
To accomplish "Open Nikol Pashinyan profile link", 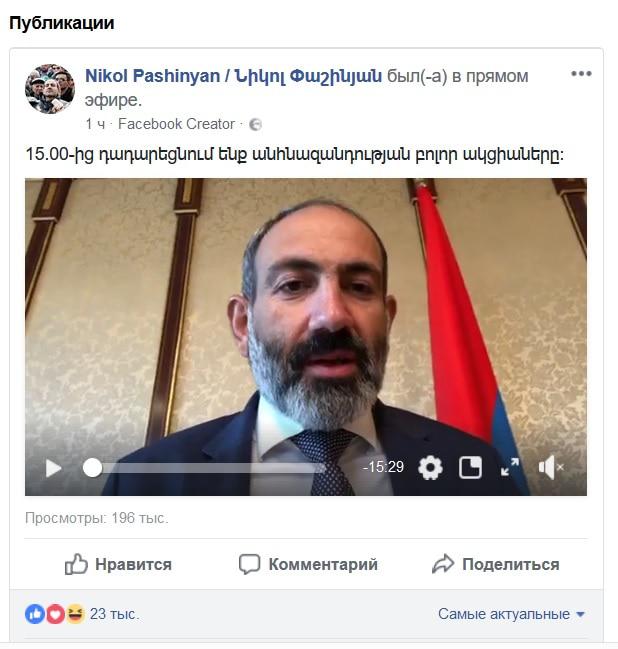I will [x=233, y=76].
